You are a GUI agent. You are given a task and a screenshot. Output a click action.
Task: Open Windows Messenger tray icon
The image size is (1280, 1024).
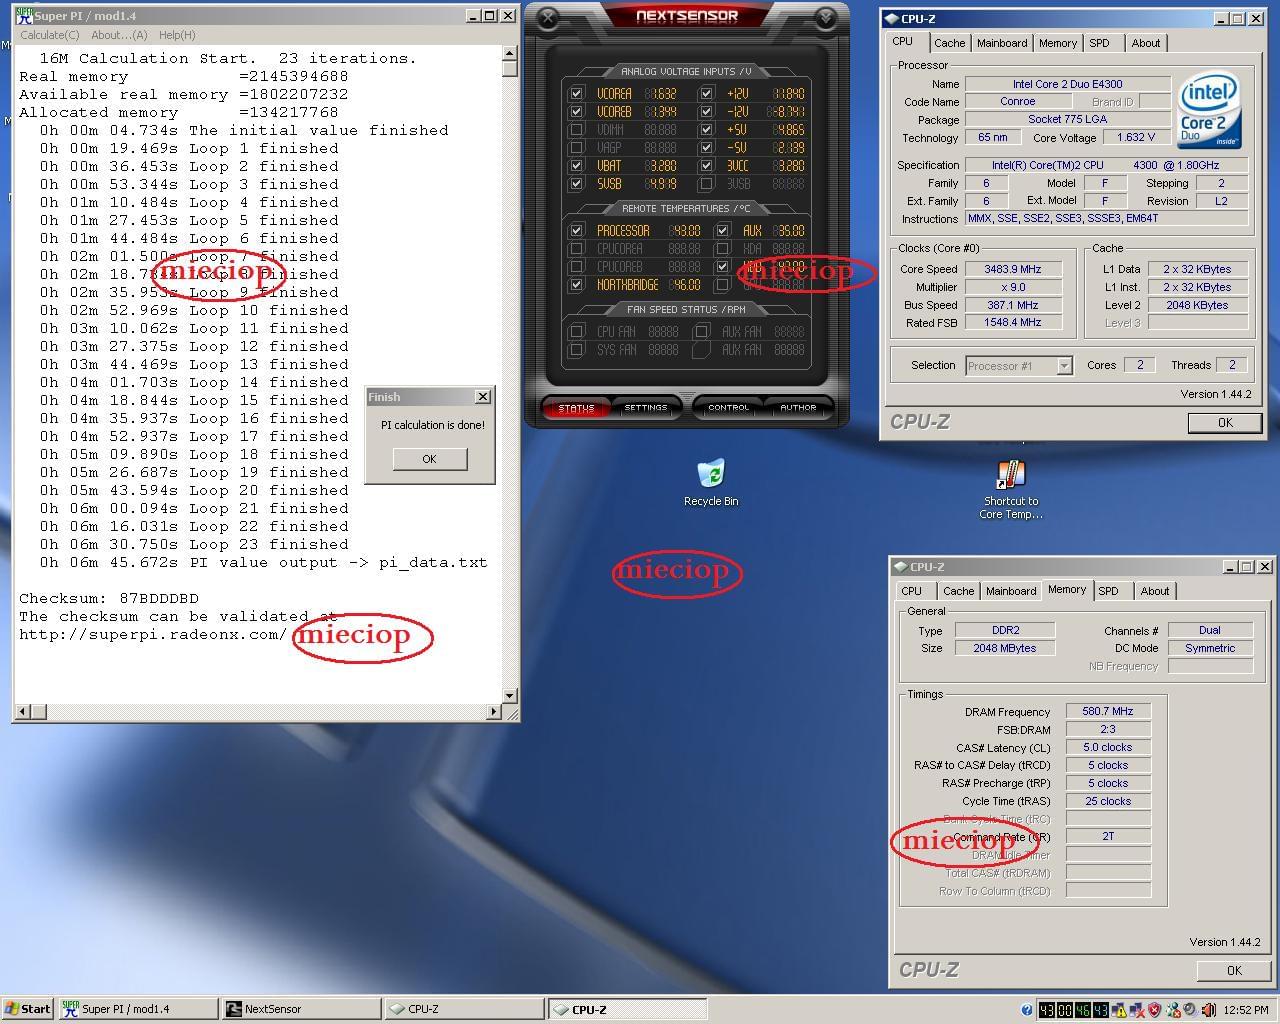click(x=1173, y=1010)
